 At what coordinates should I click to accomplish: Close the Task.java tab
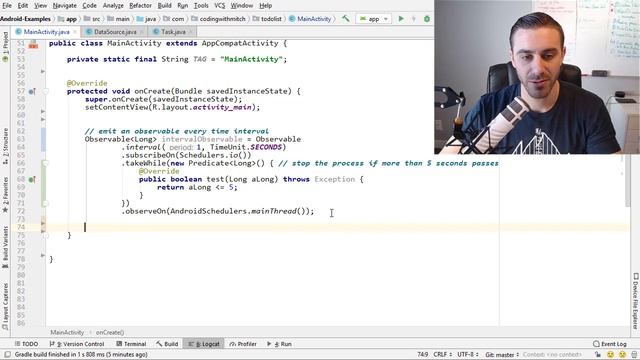pyautogui.click(x=191, y=32)
